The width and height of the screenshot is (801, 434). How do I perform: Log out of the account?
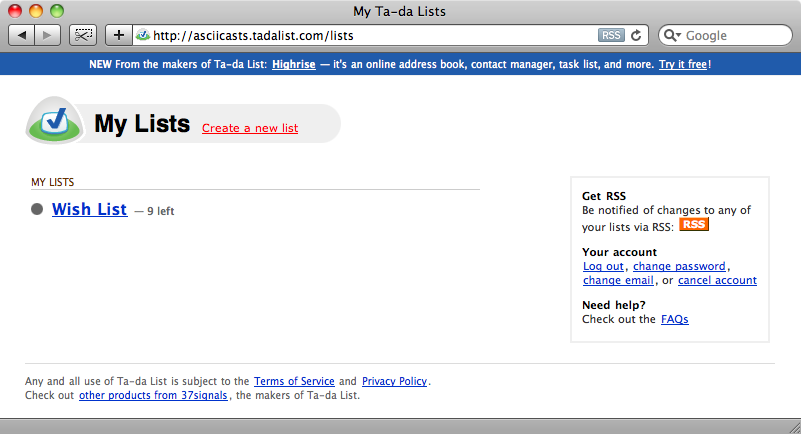[x=603, y=267]
